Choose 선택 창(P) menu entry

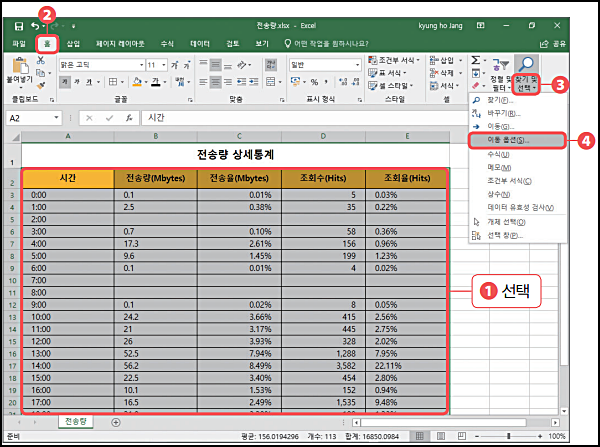pyautogui.click(x=517, y=235)
